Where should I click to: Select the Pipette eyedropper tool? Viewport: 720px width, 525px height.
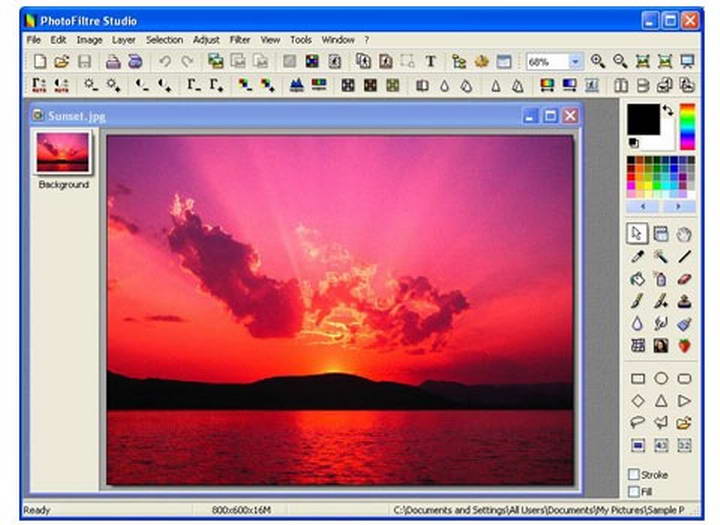click(x=638, y=256)
